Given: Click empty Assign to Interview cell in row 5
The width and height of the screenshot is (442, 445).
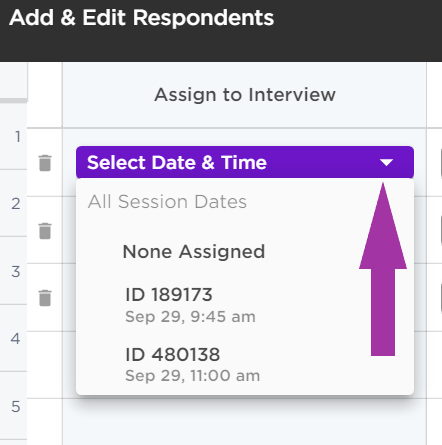Looking at the screenshot, I should (x=245, y=422).
